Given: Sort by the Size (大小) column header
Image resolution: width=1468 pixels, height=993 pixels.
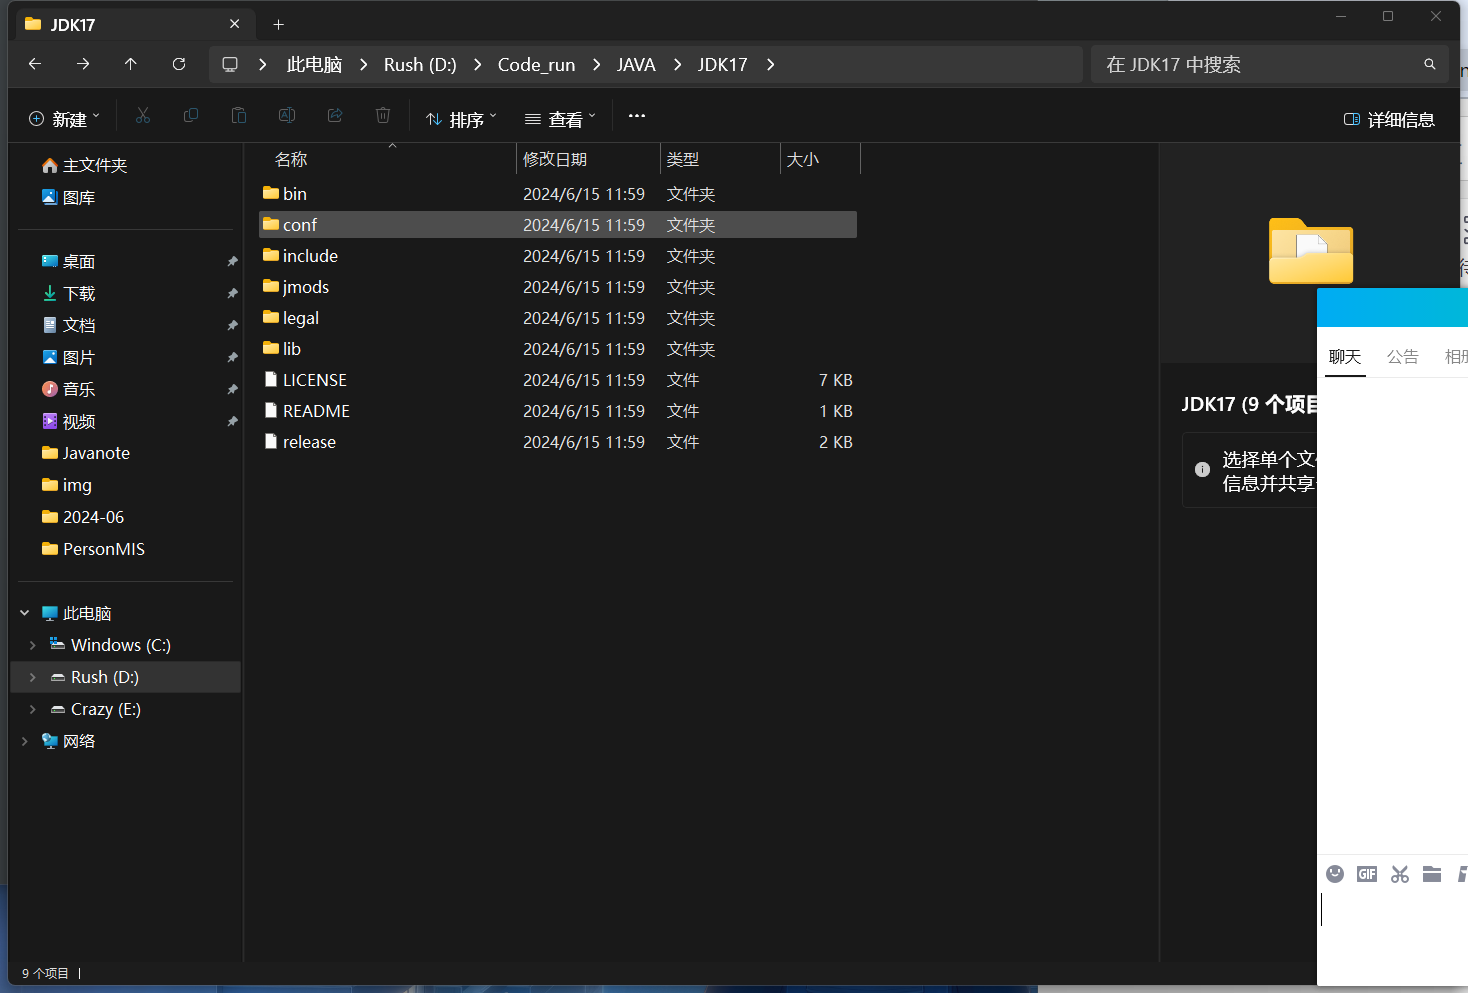Looking at the screenshot, I should click(820, 159).
